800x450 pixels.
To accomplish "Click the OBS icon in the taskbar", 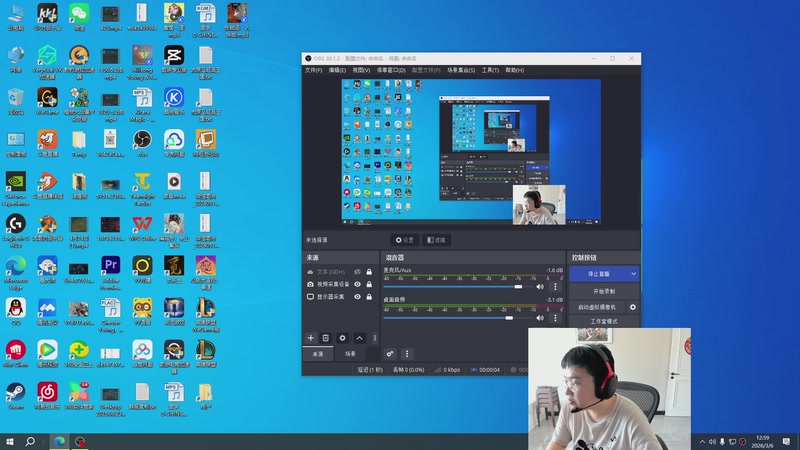I will 80,441.
